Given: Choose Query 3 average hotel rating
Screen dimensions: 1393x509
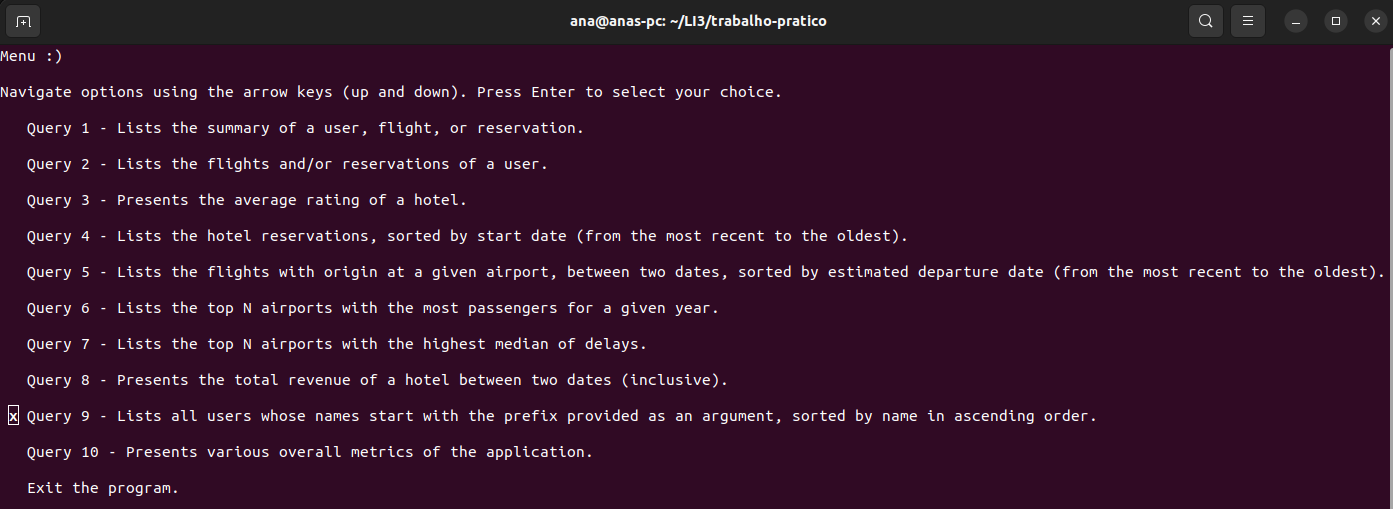Looking at the screenshot, I should point(247,200).
